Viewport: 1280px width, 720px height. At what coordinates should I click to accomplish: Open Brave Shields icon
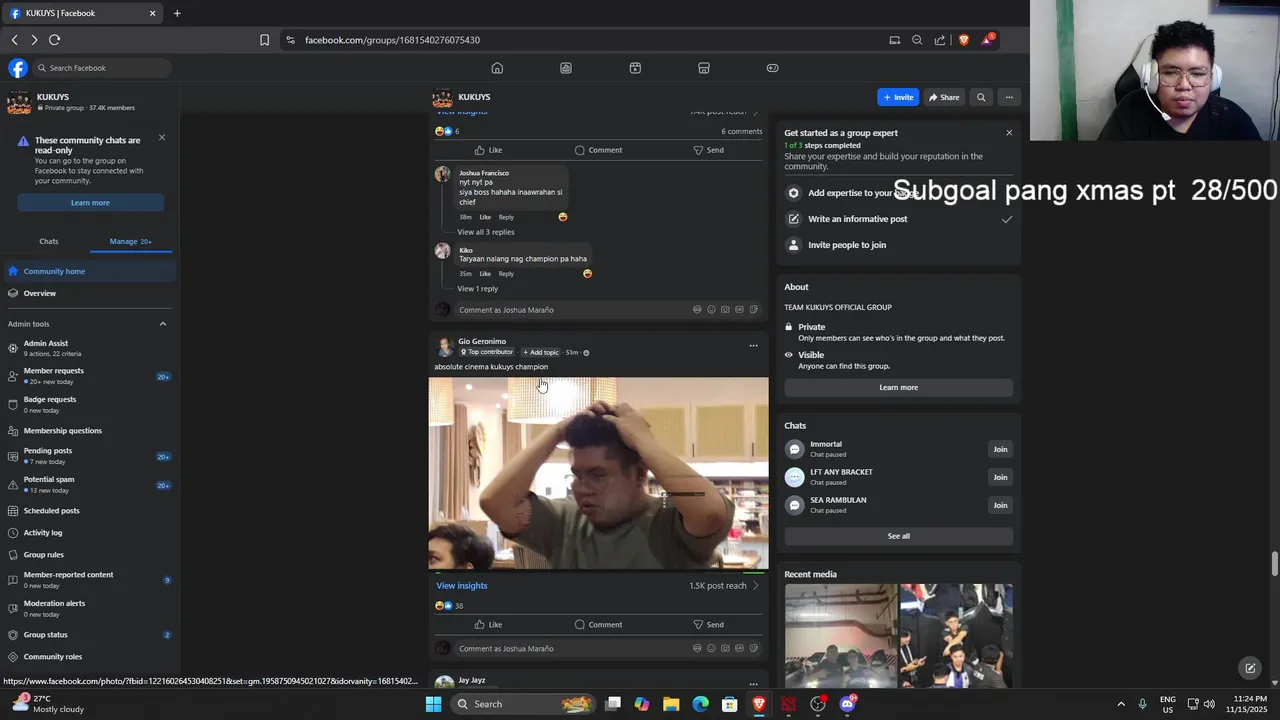pyautogui.click(x=964, y=40)
